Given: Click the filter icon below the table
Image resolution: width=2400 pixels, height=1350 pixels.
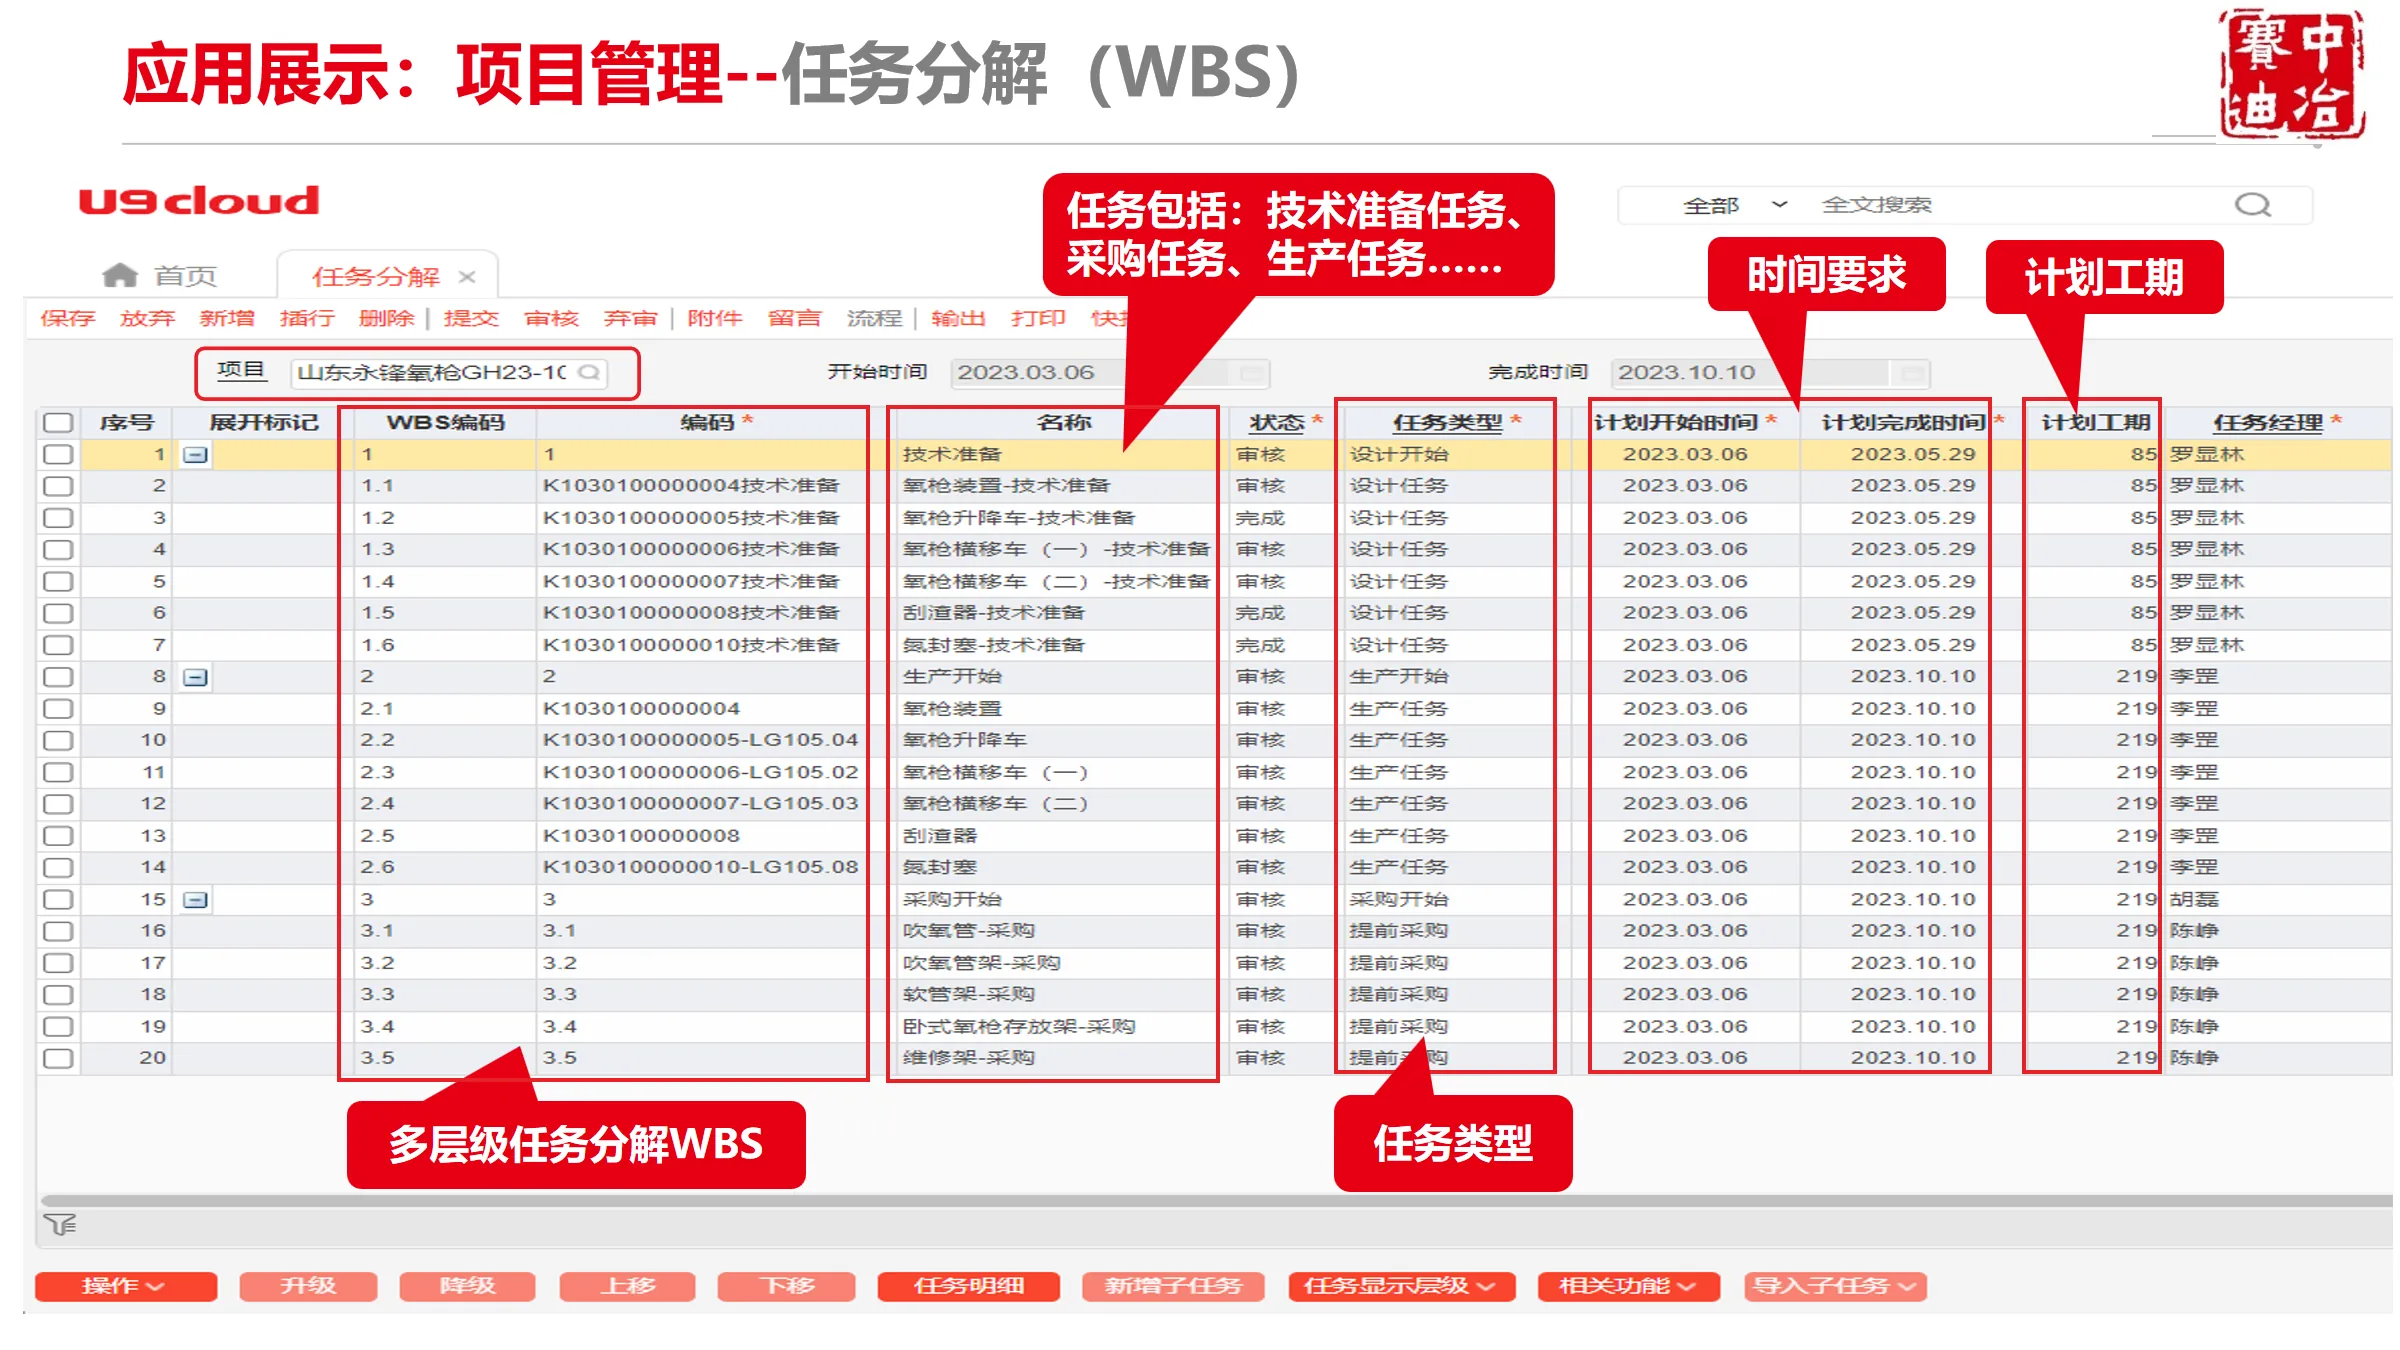Looking at the screenshot, I should click(60, 1224).
